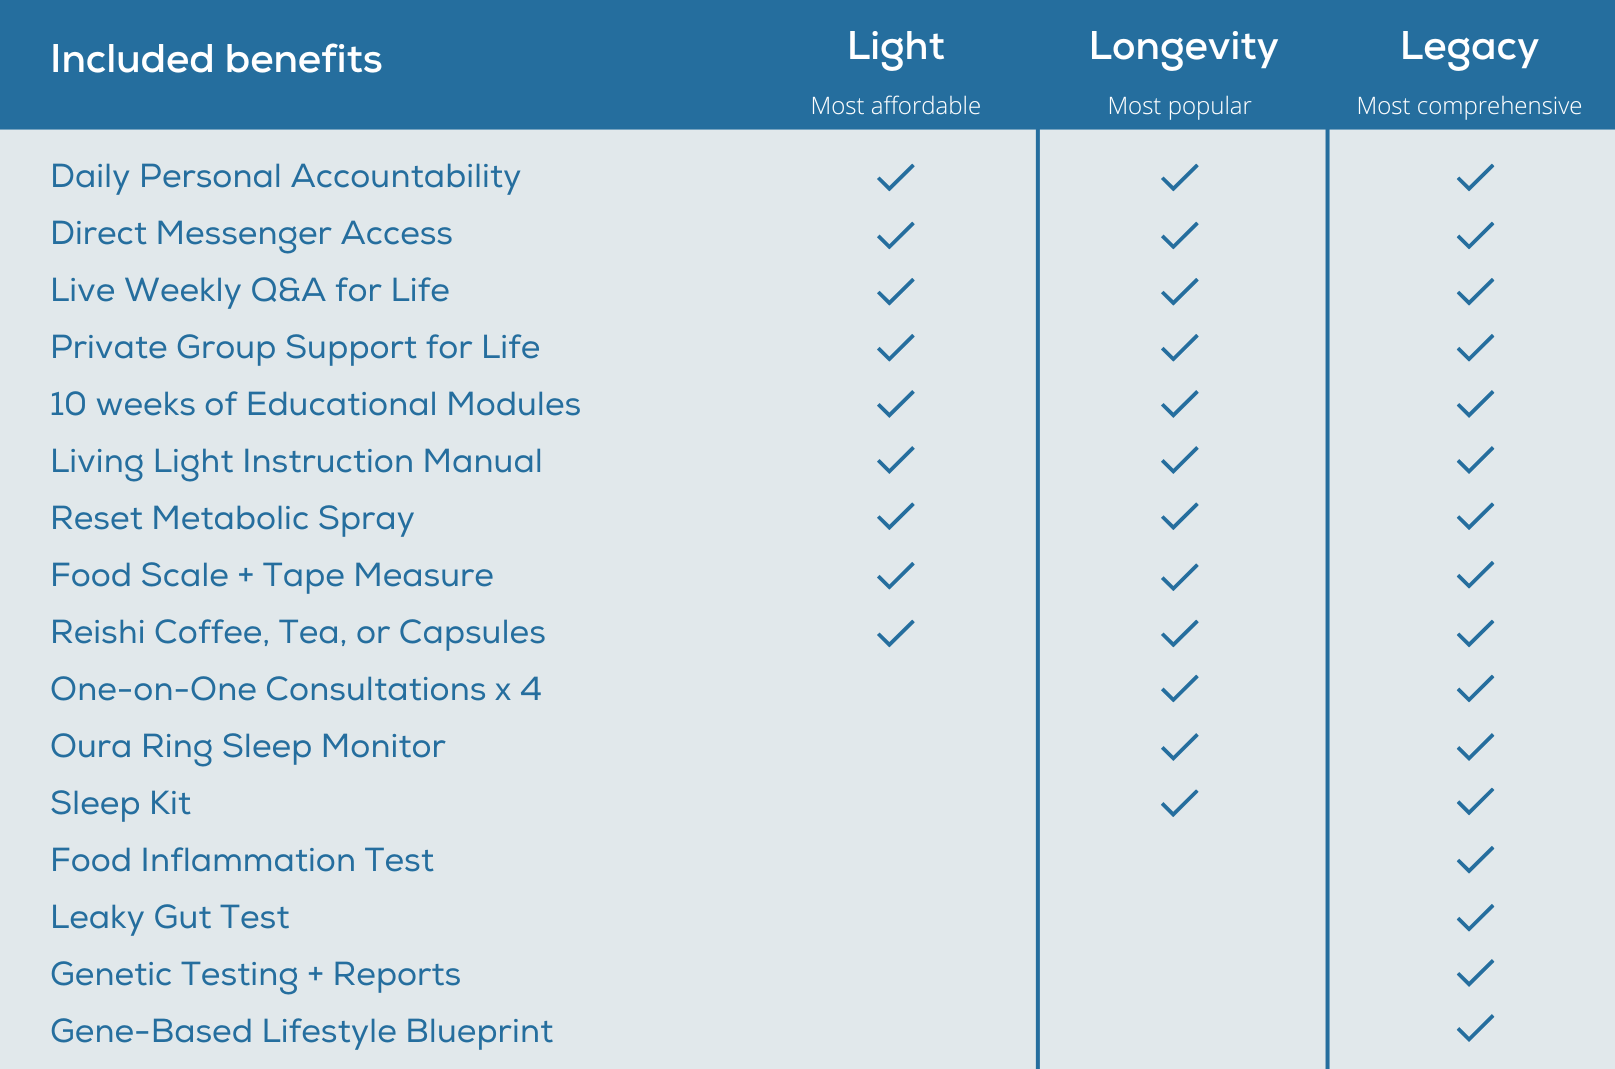1615x1069 pixels.
Task: Select the Longevity plan column header
Action: pos(1183,47)
